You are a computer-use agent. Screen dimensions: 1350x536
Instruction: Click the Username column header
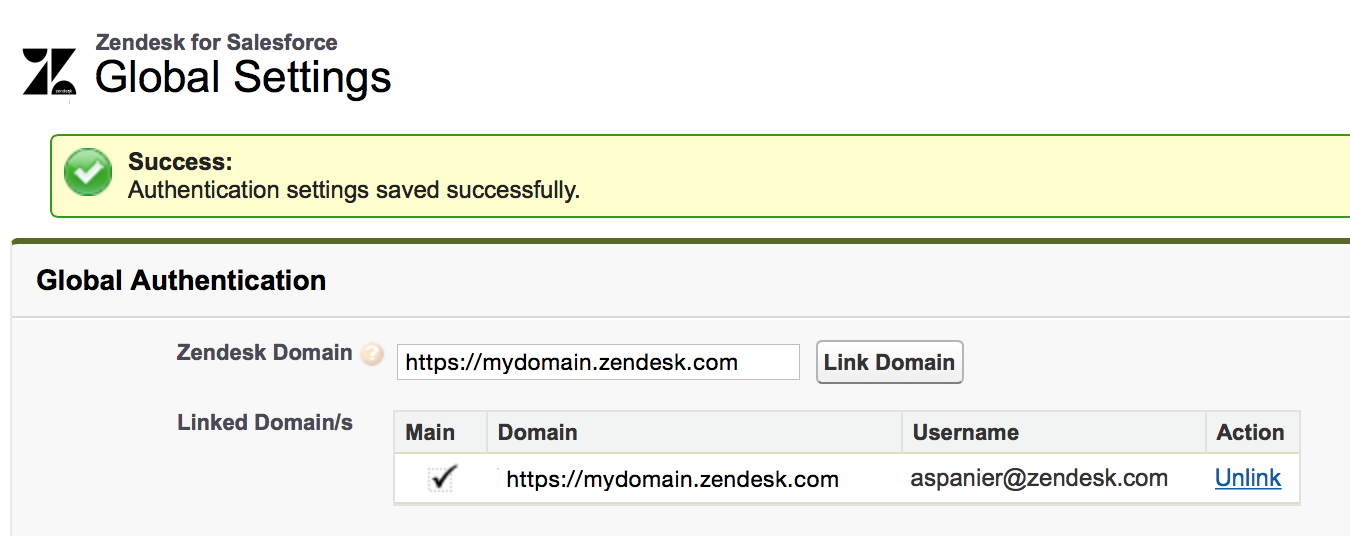point(965,432)
